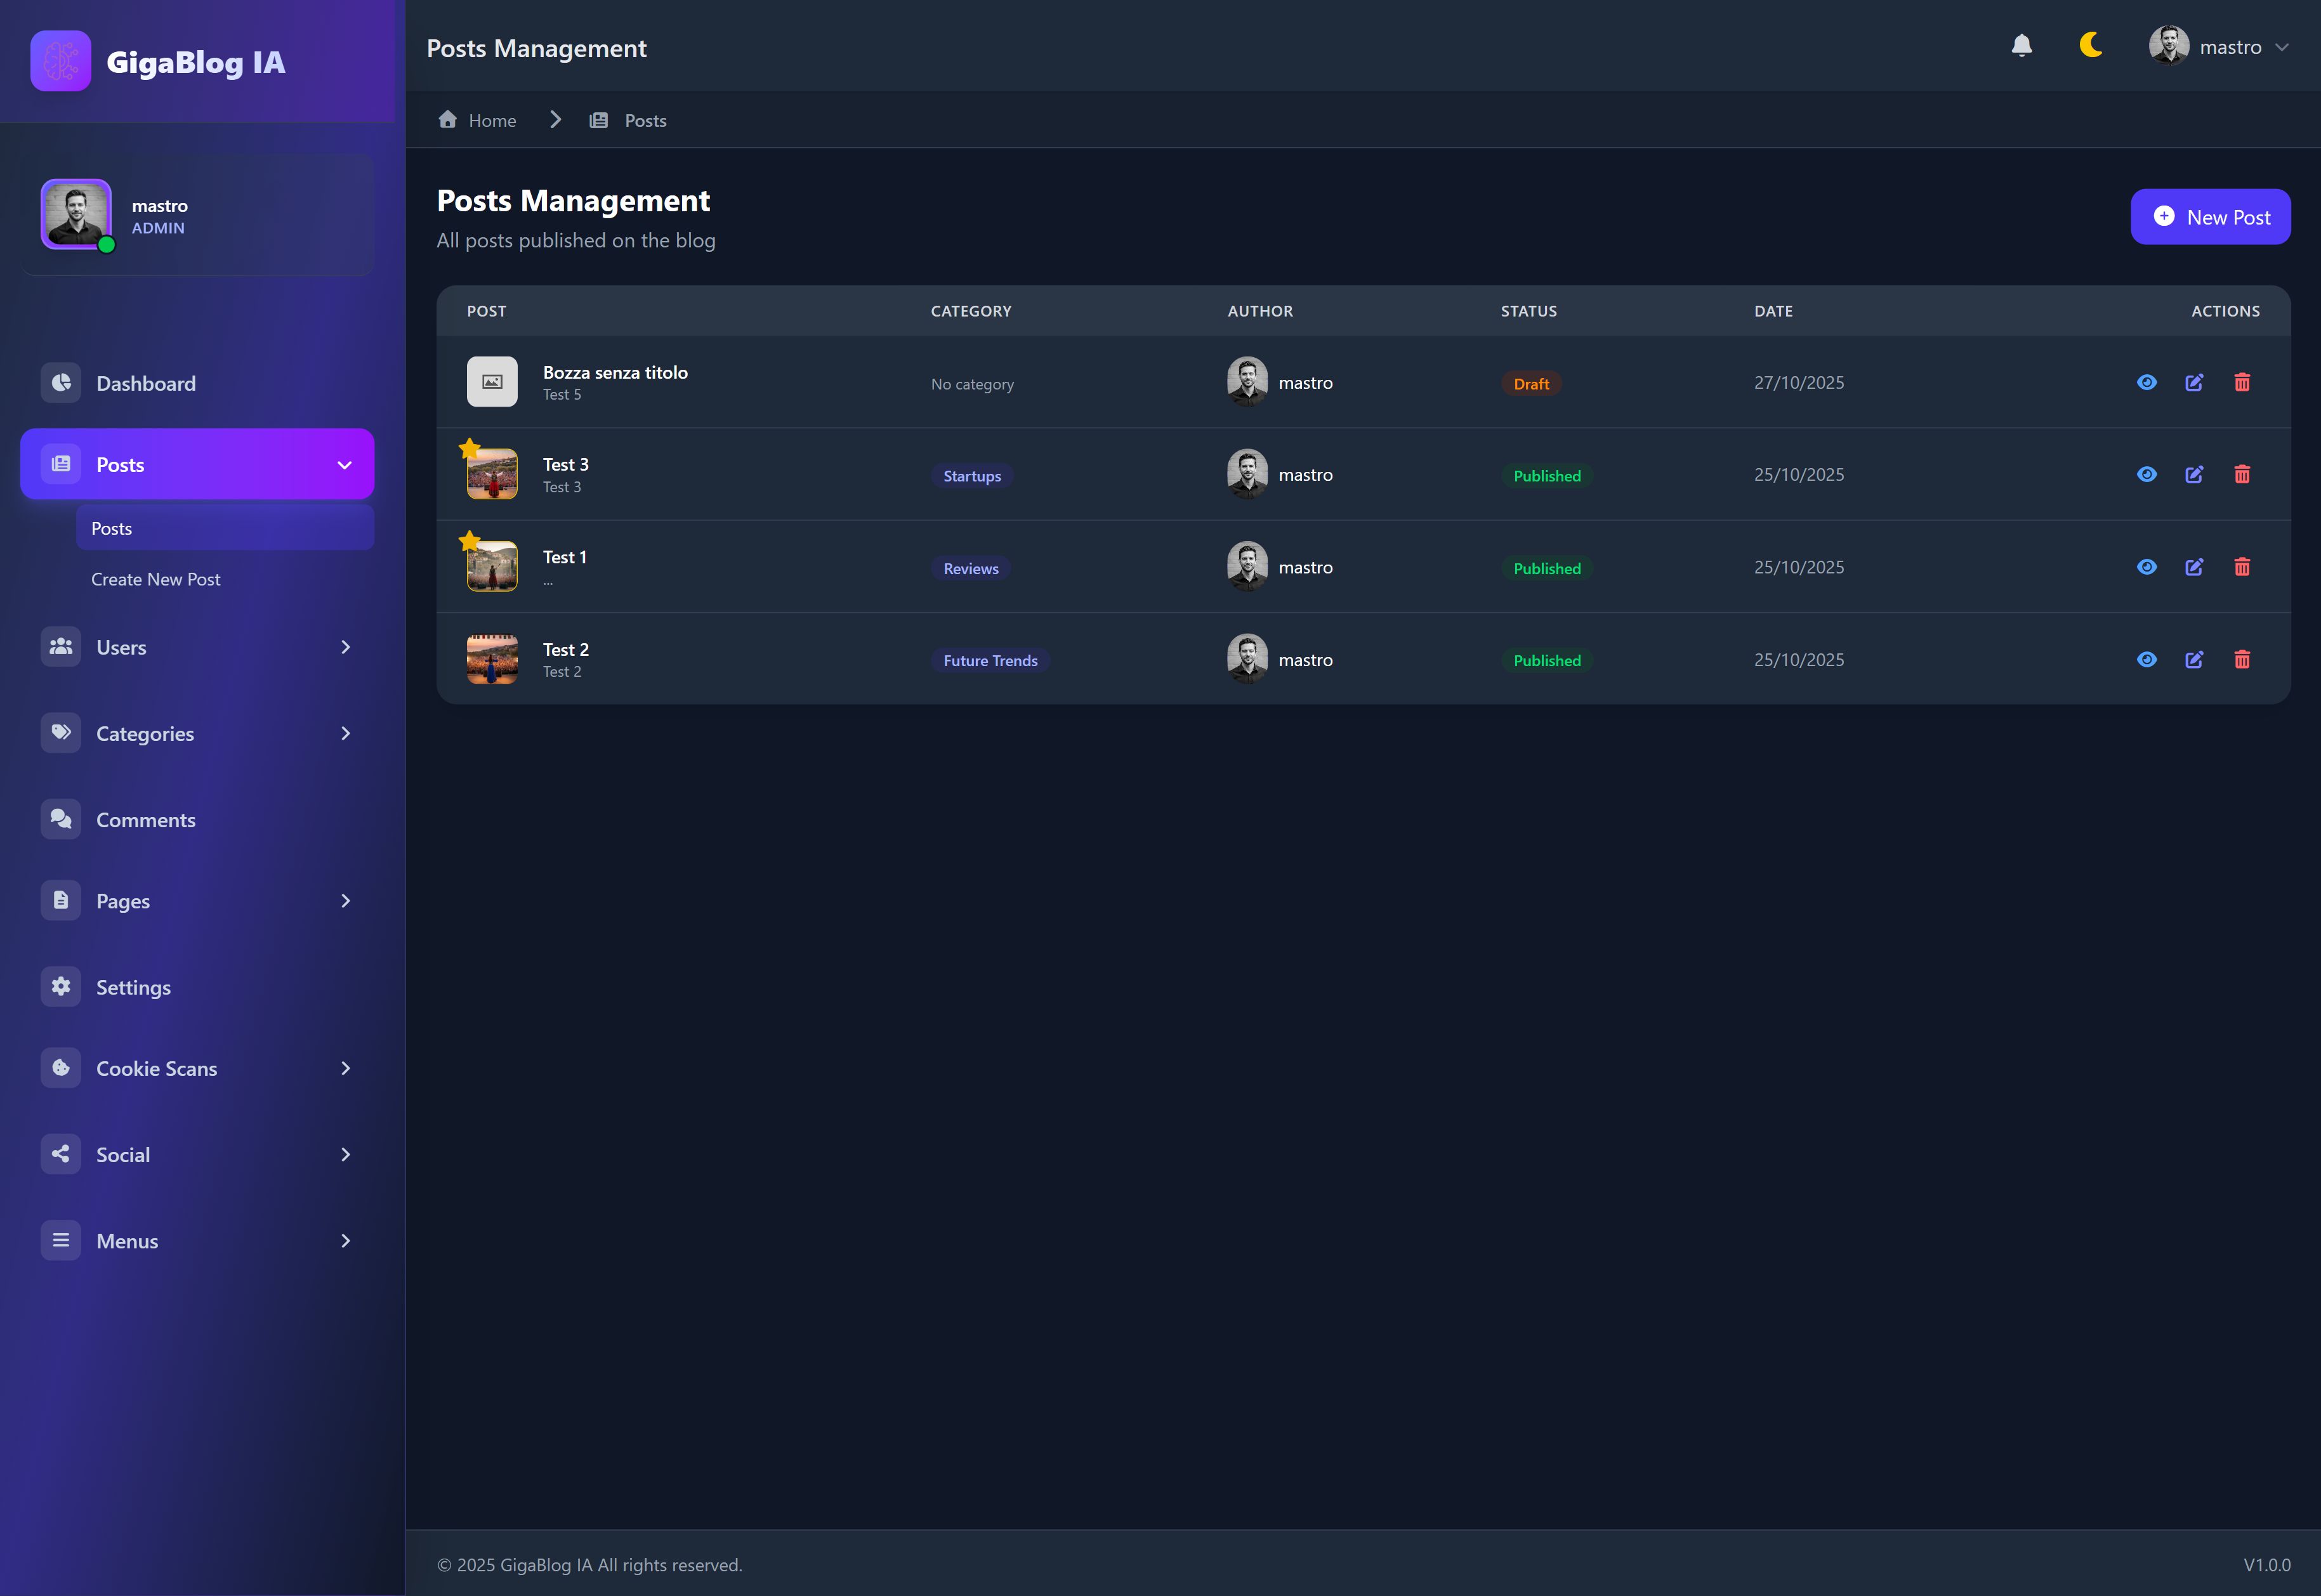2321x1596 pixels.
Task: Click the Home breadcrumb house icon
Action: 447,120
